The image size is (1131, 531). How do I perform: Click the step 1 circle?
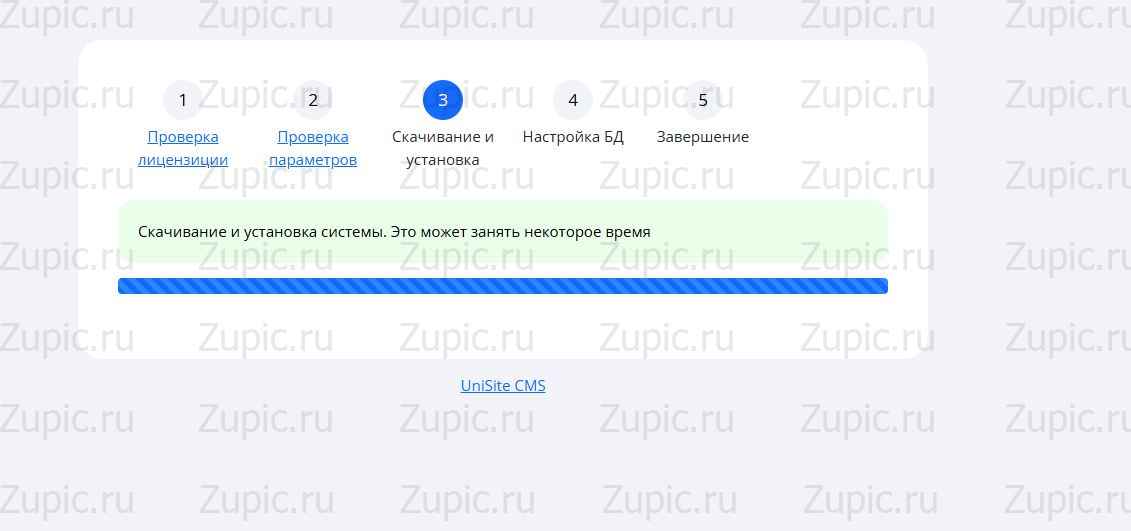coord(182,100)
